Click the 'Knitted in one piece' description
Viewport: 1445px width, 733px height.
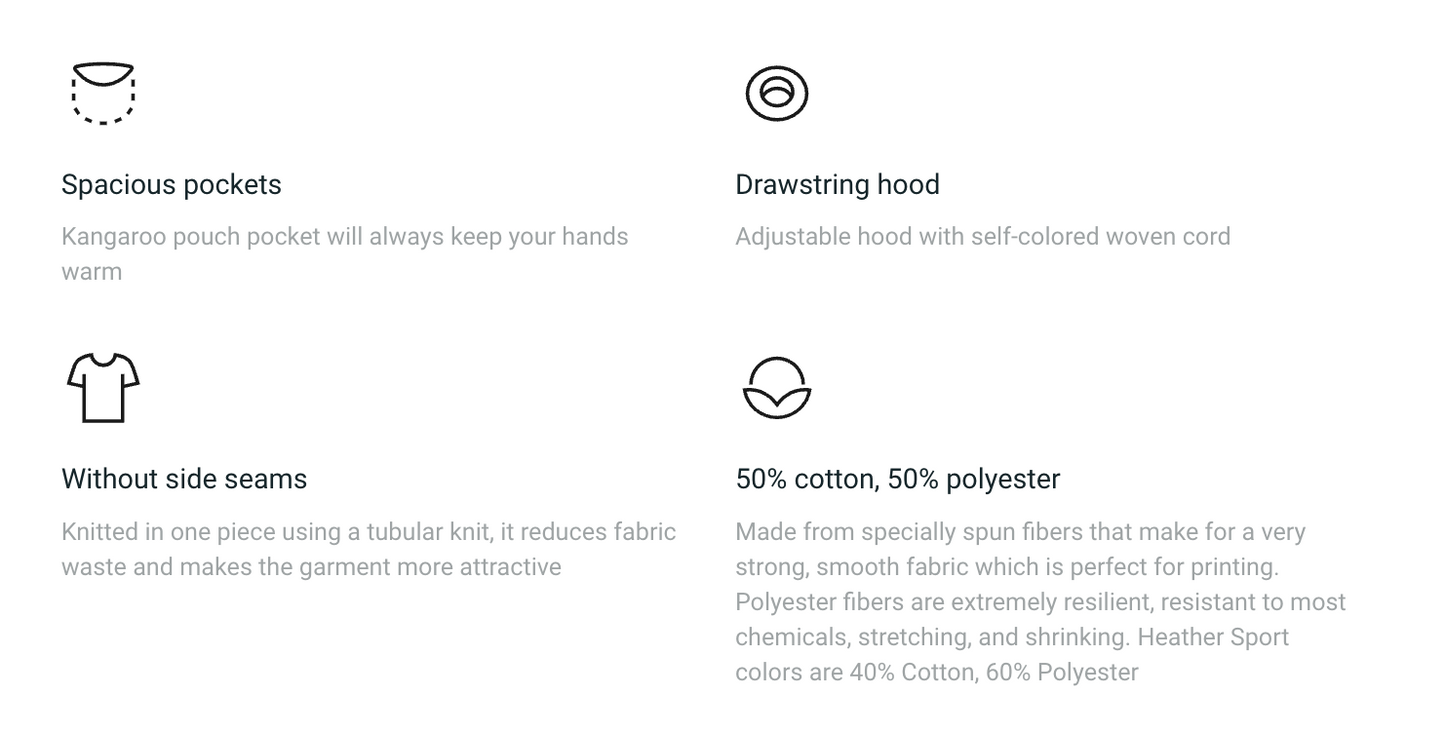coord(369,549)
